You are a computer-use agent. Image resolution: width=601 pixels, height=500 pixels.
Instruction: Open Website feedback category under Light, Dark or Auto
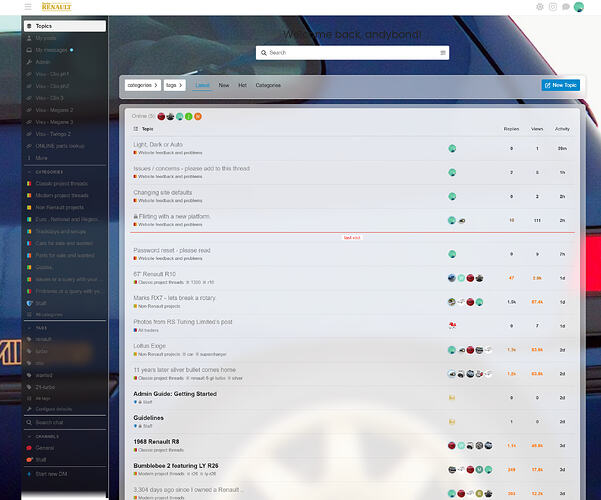(168, 153)
